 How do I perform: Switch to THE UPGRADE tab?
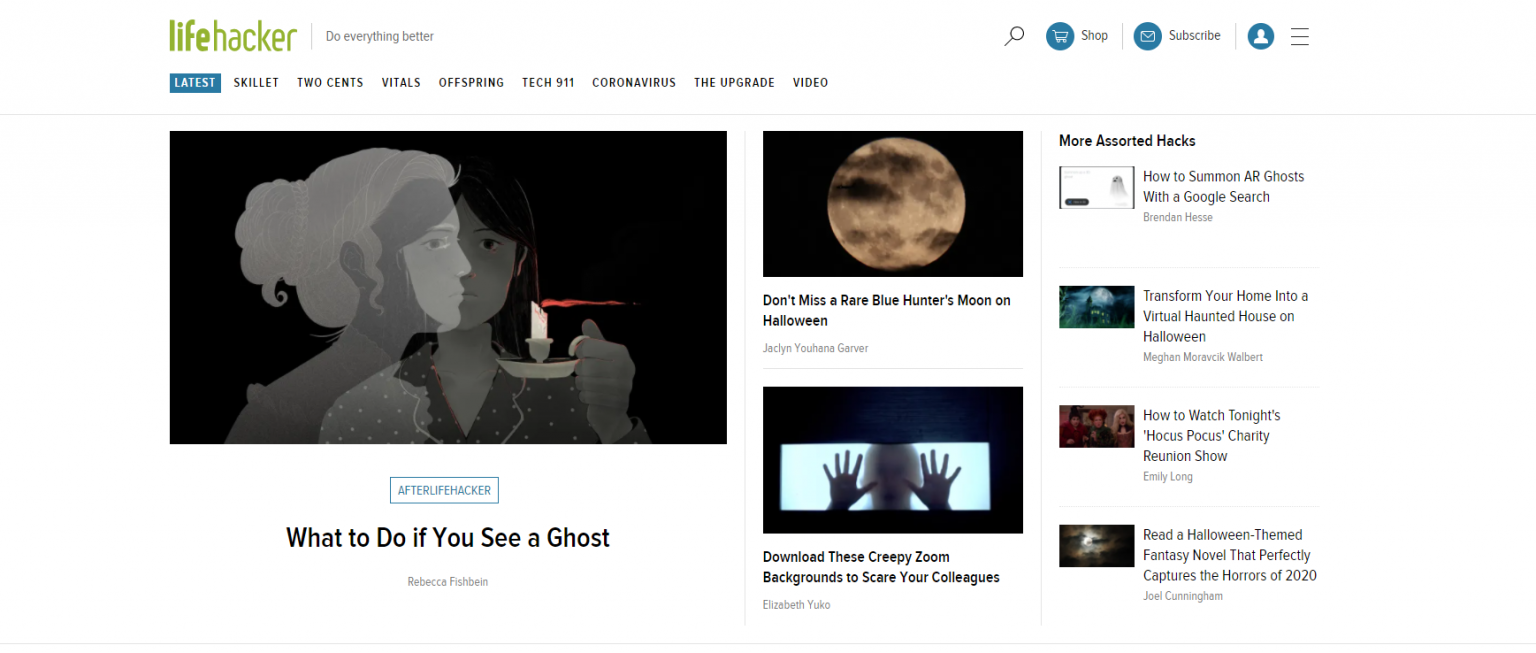[x=734, y=82]
